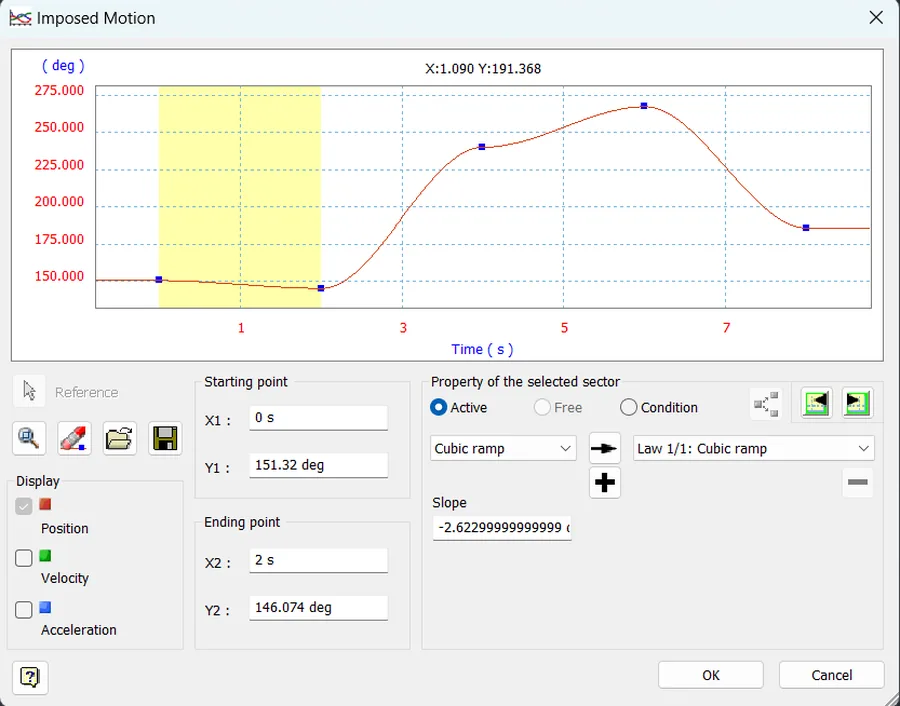This screenshot has height=706, width=900.
Task: Remove law with minus button
Action: (x=858, y=482)
